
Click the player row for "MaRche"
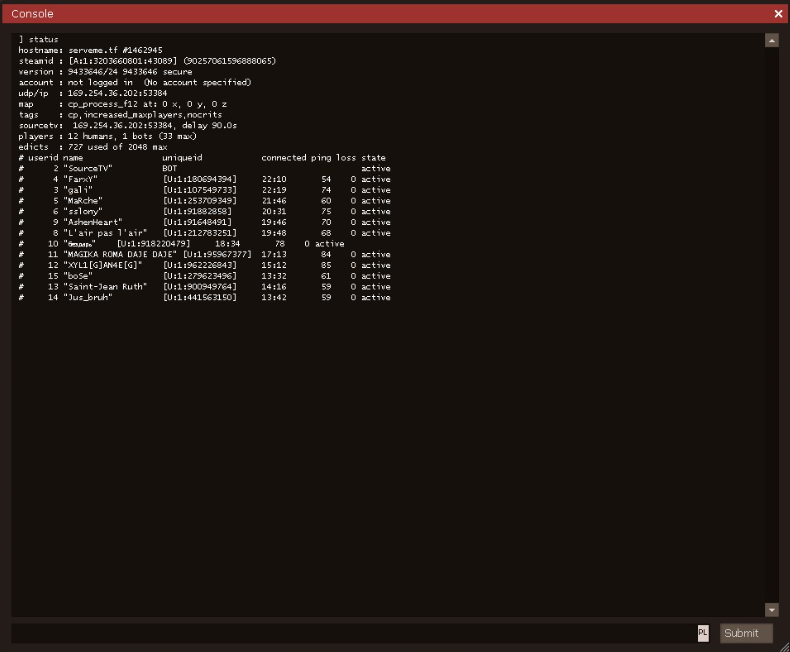(x=200, y=201)
